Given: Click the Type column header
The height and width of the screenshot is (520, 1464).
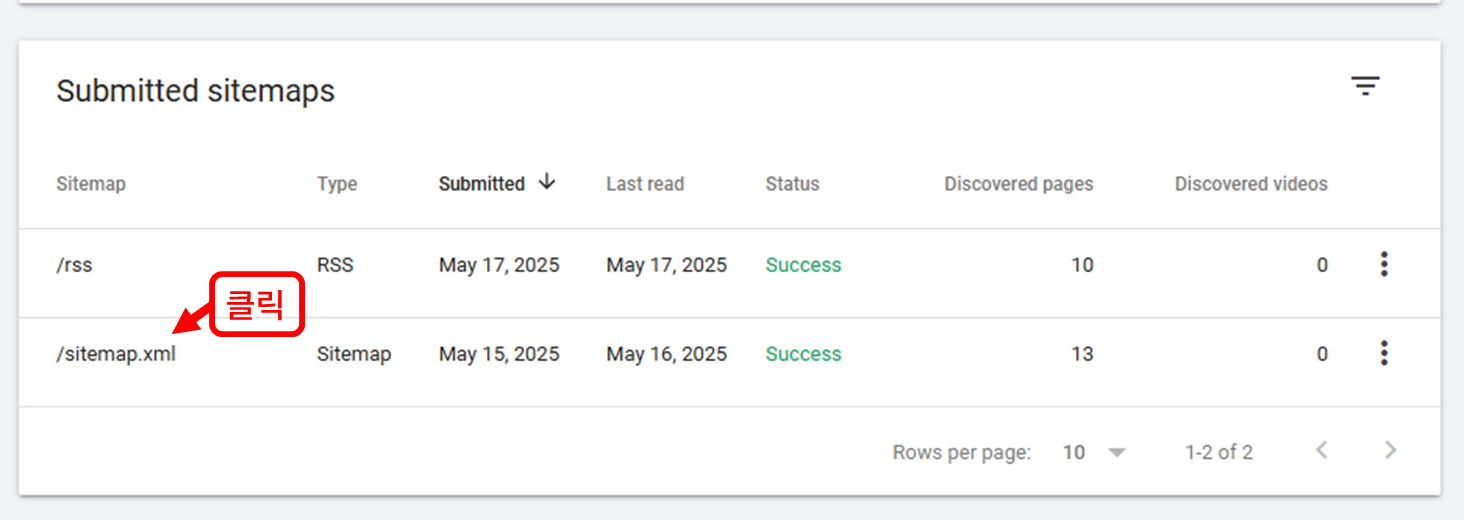Looking at the screenshot, I should [x=337, y=185].
